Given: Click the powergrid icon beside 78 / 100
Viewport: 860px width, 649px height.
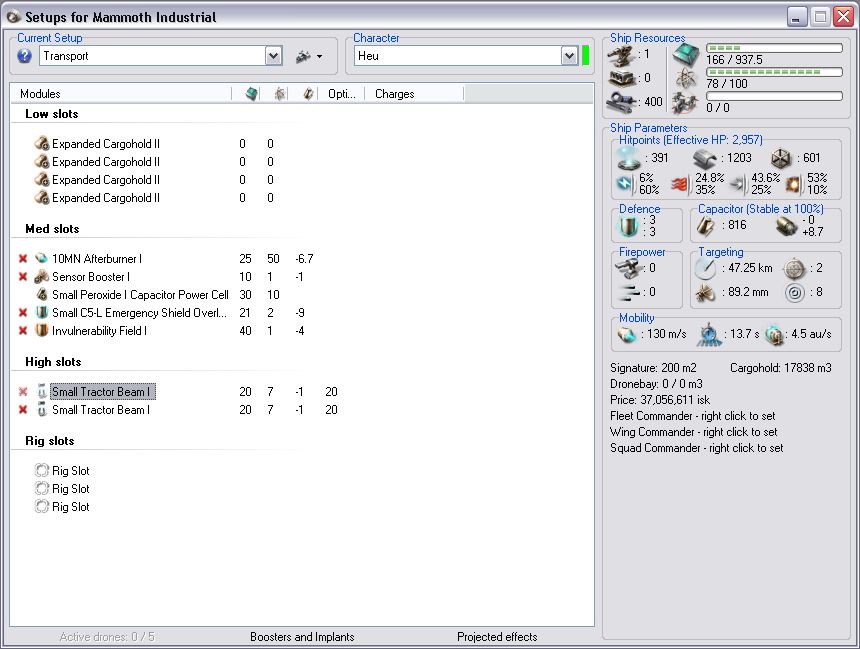Looking at the screenshot, I should pyautogui.click(x=686, y=78).
